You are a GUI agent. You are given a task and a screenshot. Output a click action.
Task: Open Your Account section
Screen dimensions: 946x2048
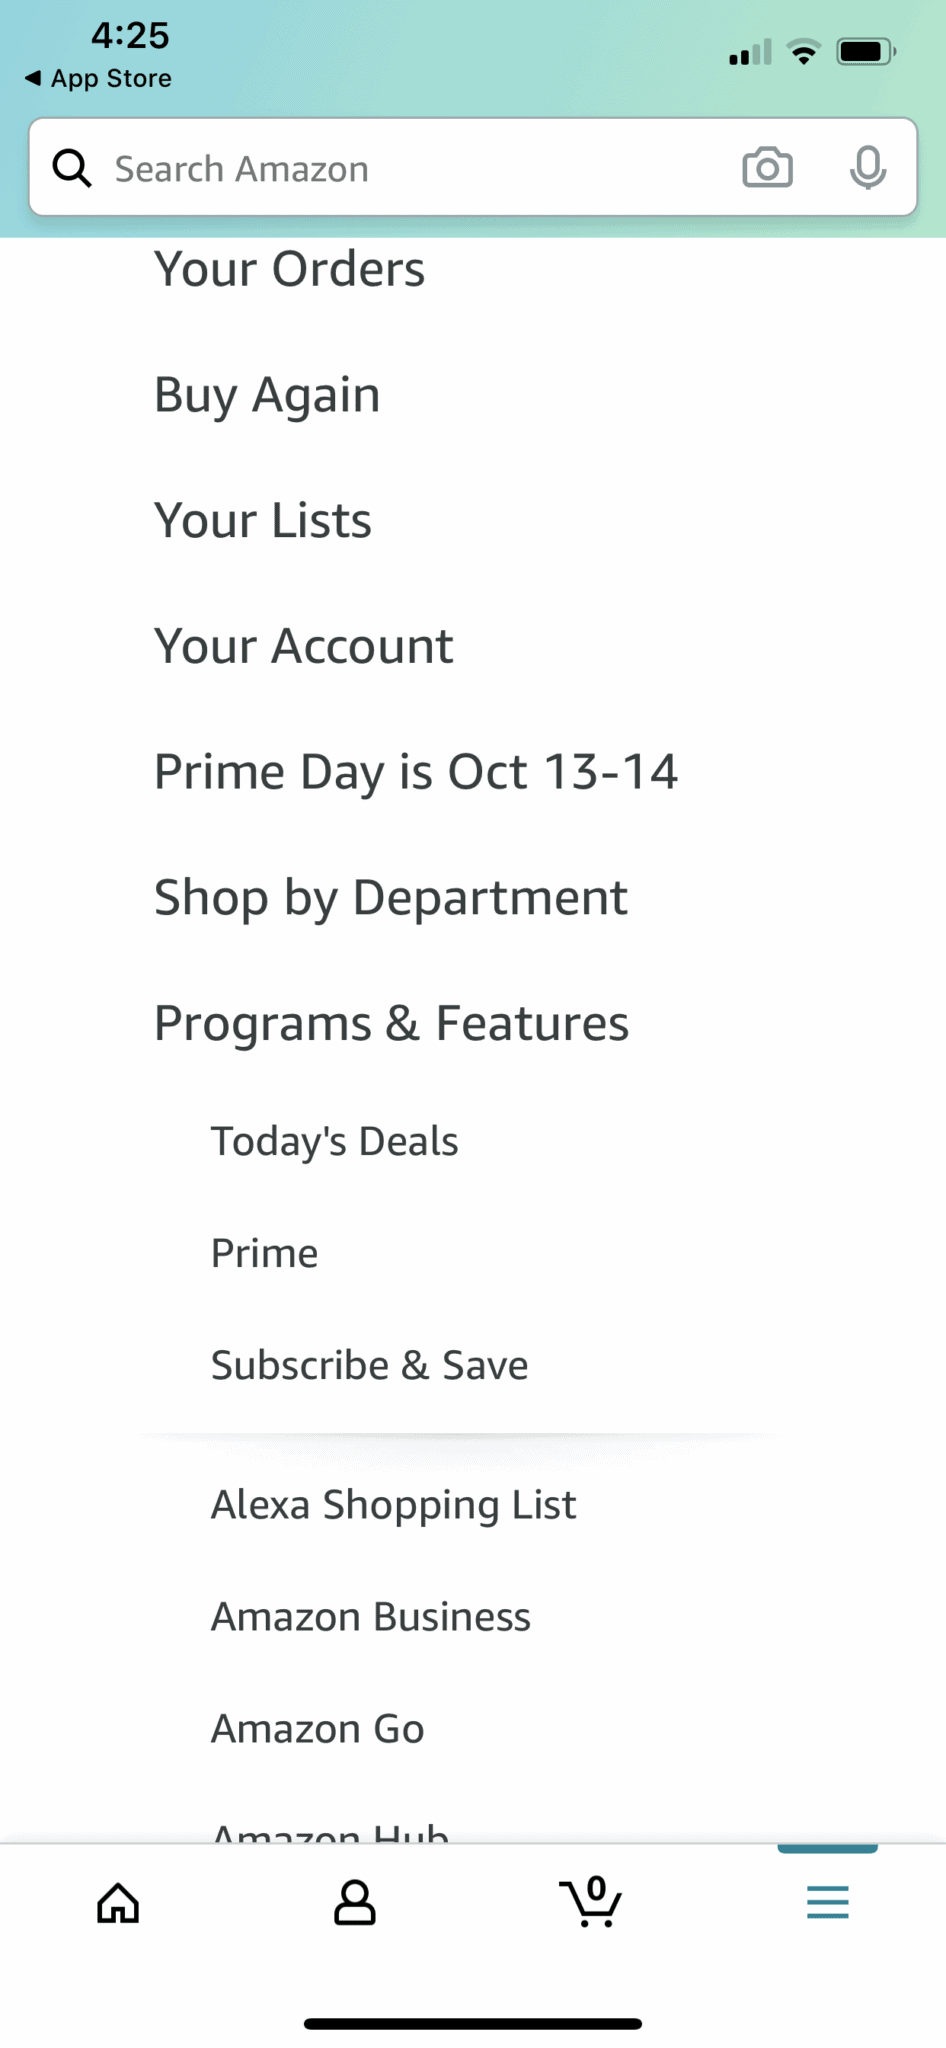pos(304,646)
